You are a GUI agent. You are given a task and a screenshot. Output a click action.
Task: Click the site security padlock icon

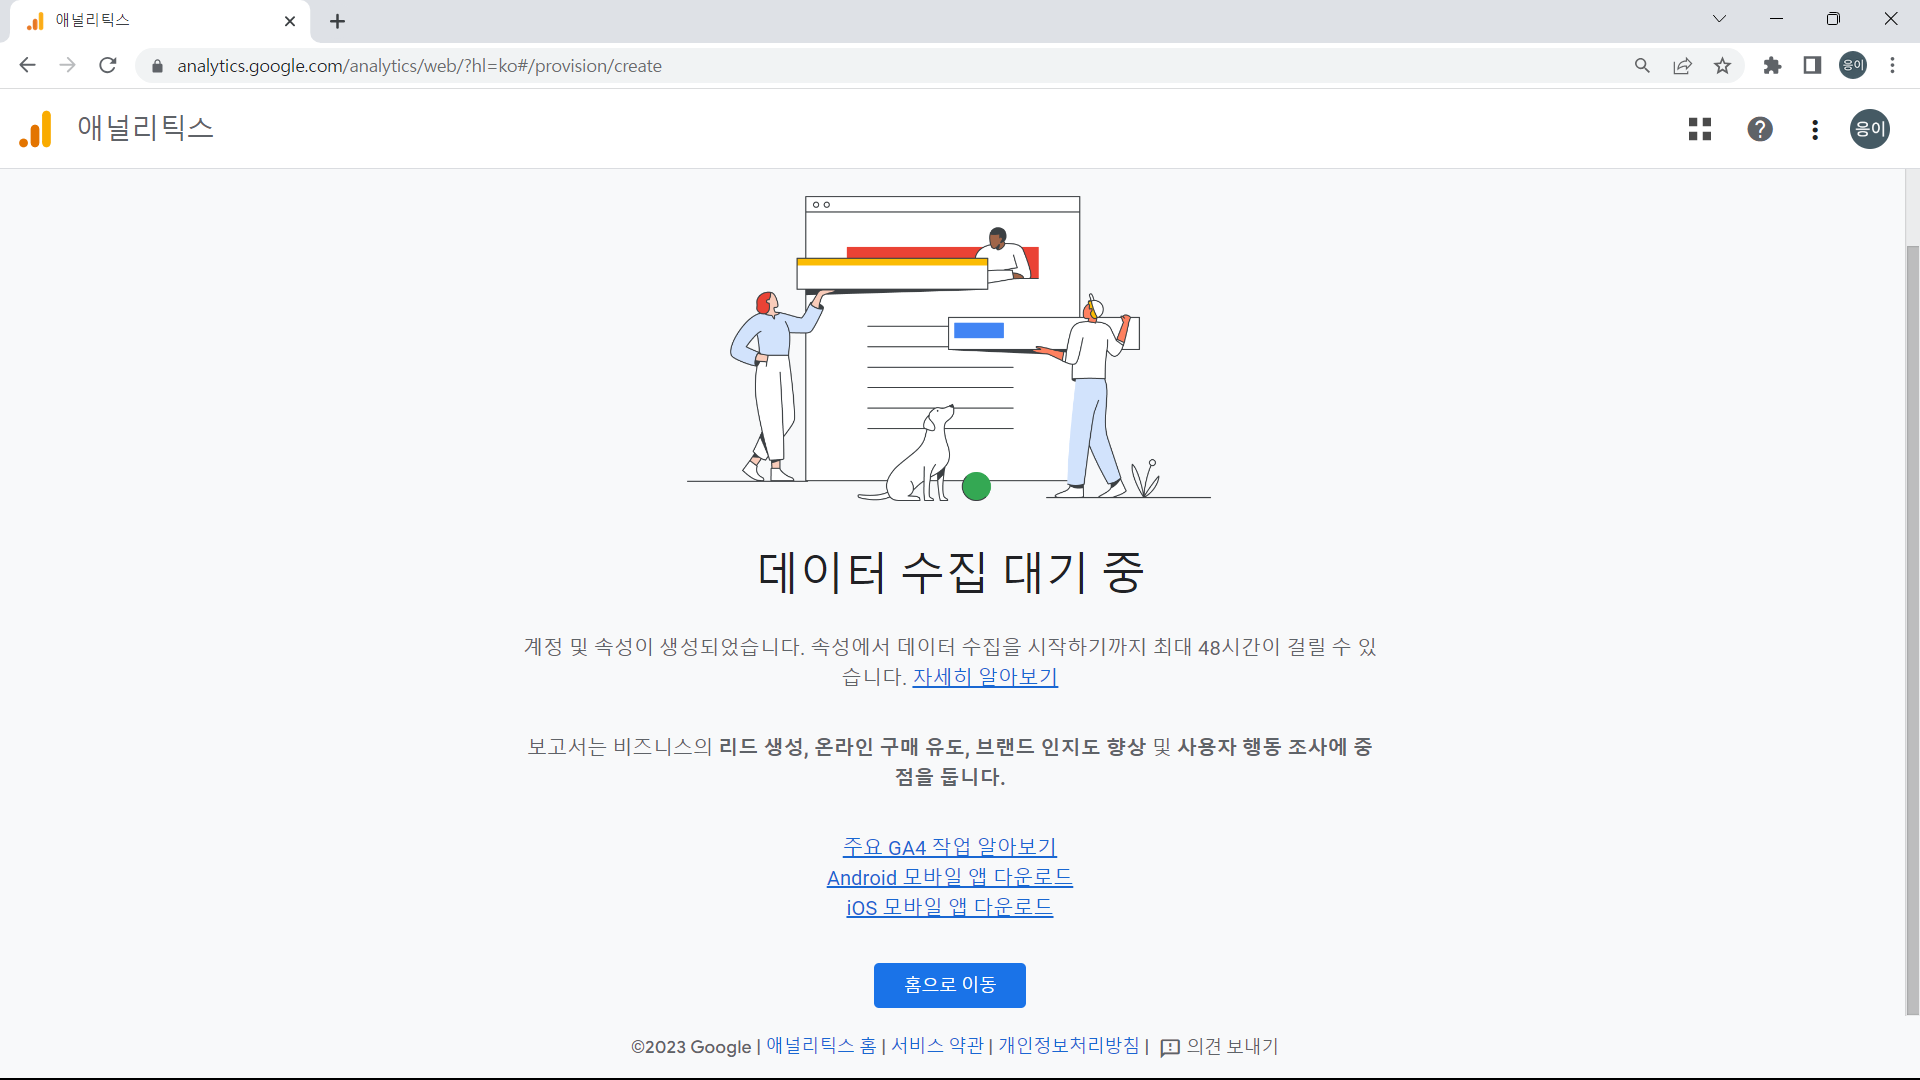click(x=156, y=66)
